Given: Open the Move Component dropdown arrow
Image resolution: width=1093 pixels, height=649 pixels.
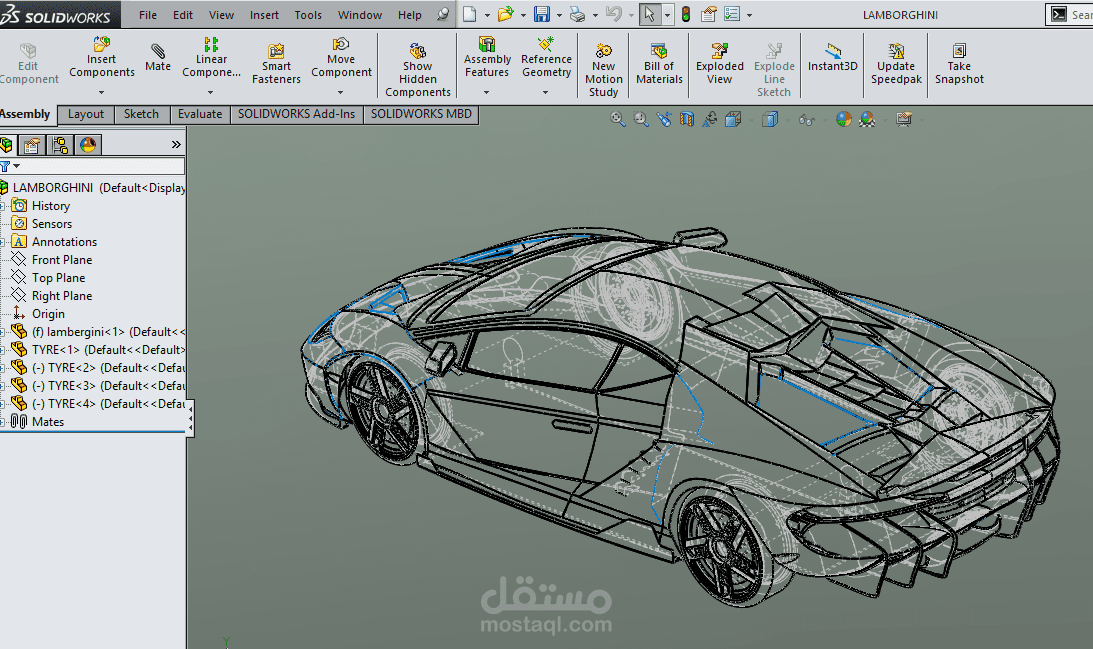Looking at the screenshot, I should pos(340,92).
